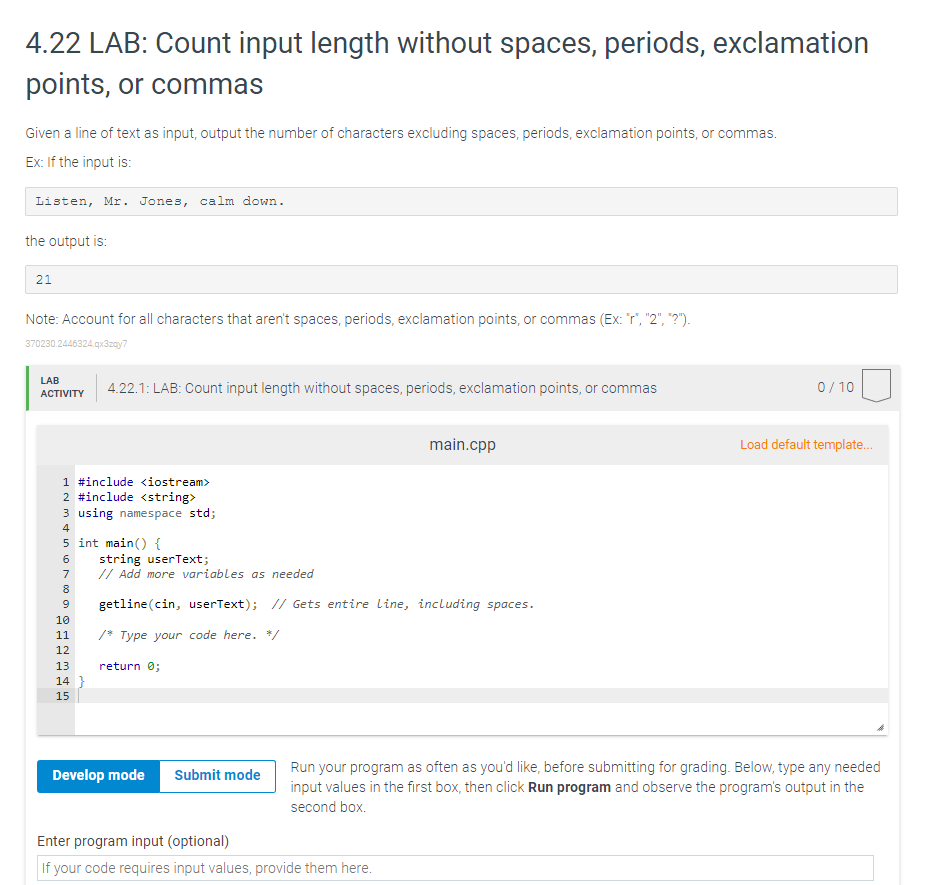The height and width of the screenshot is (885, 947).
Task: Click the 0 / 10 score display
Action: [x=835, y=387]
